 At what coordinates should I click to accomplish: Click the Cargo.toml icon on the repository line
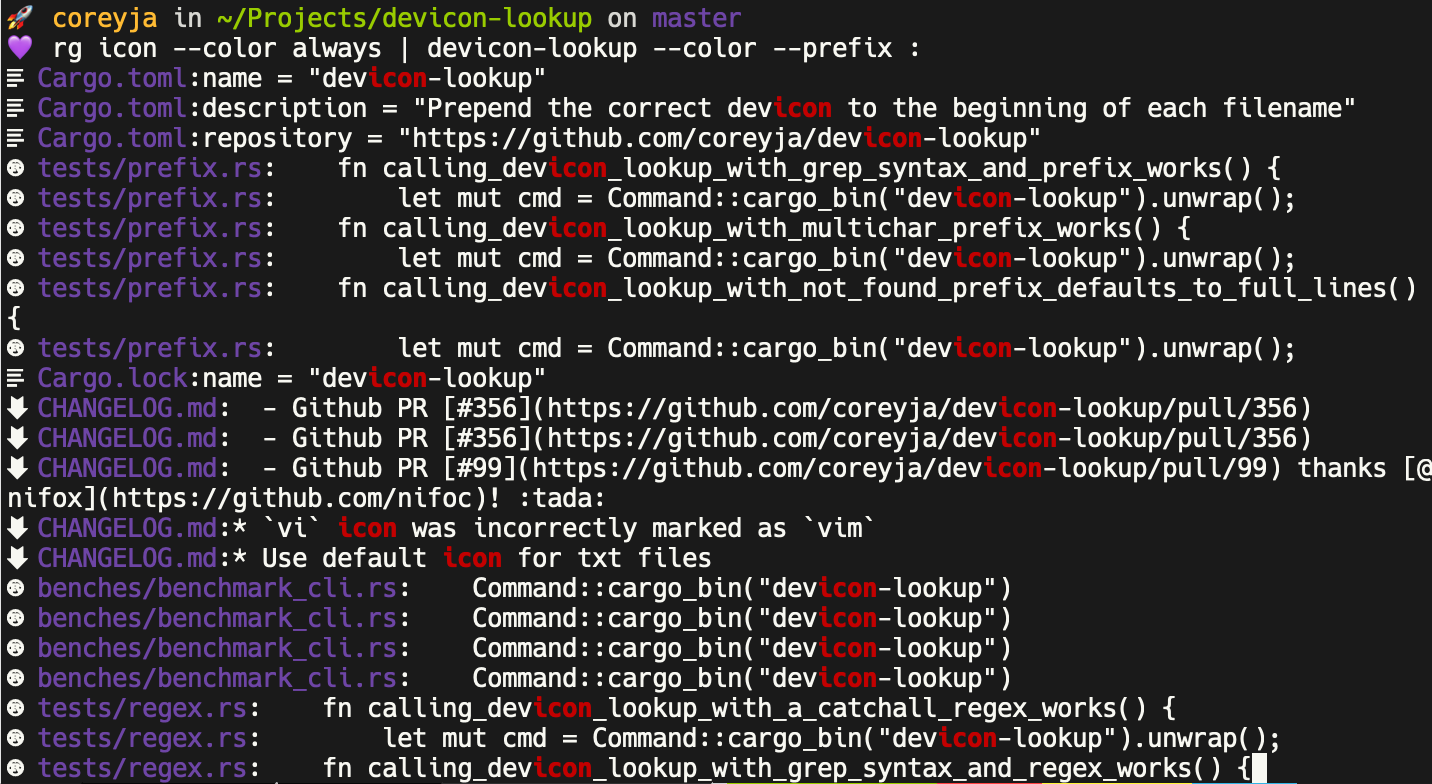[15, 138]
